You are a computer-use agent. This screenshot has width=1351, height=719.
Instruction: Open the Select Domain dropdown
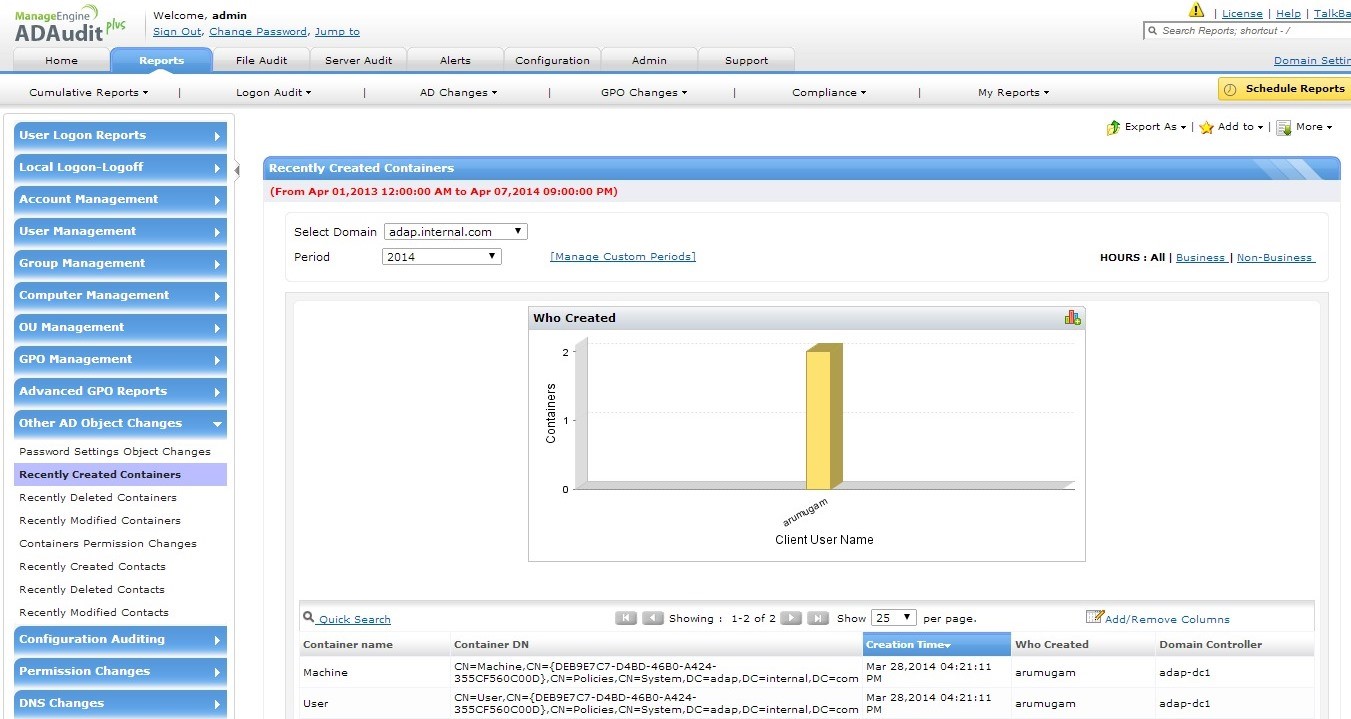(455, 232)
